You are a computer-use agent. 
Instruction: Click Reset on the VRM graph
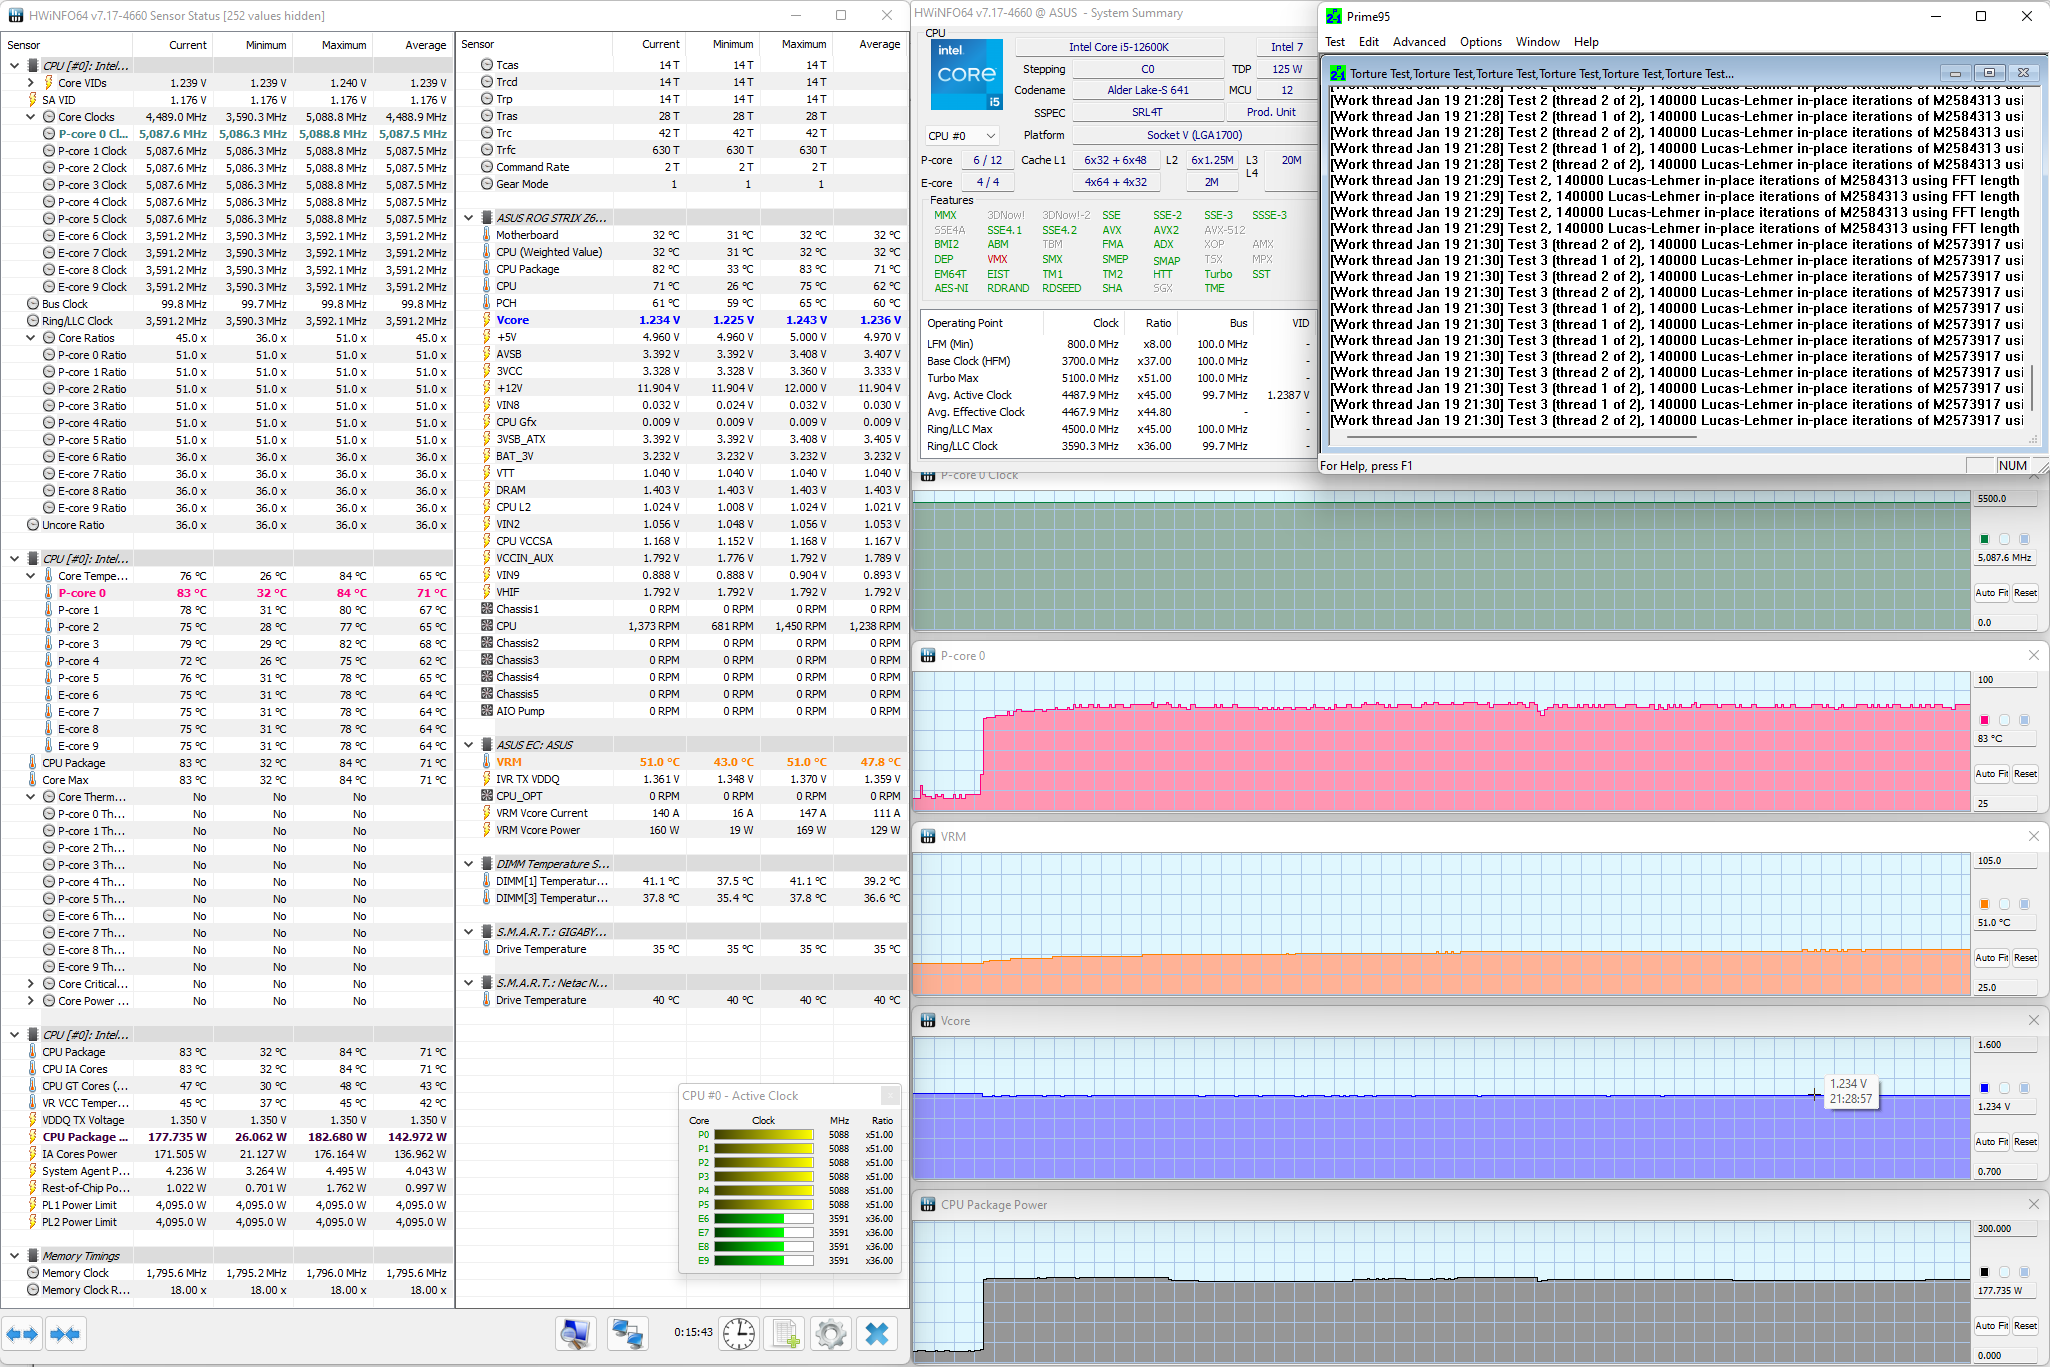point(2025,958)
